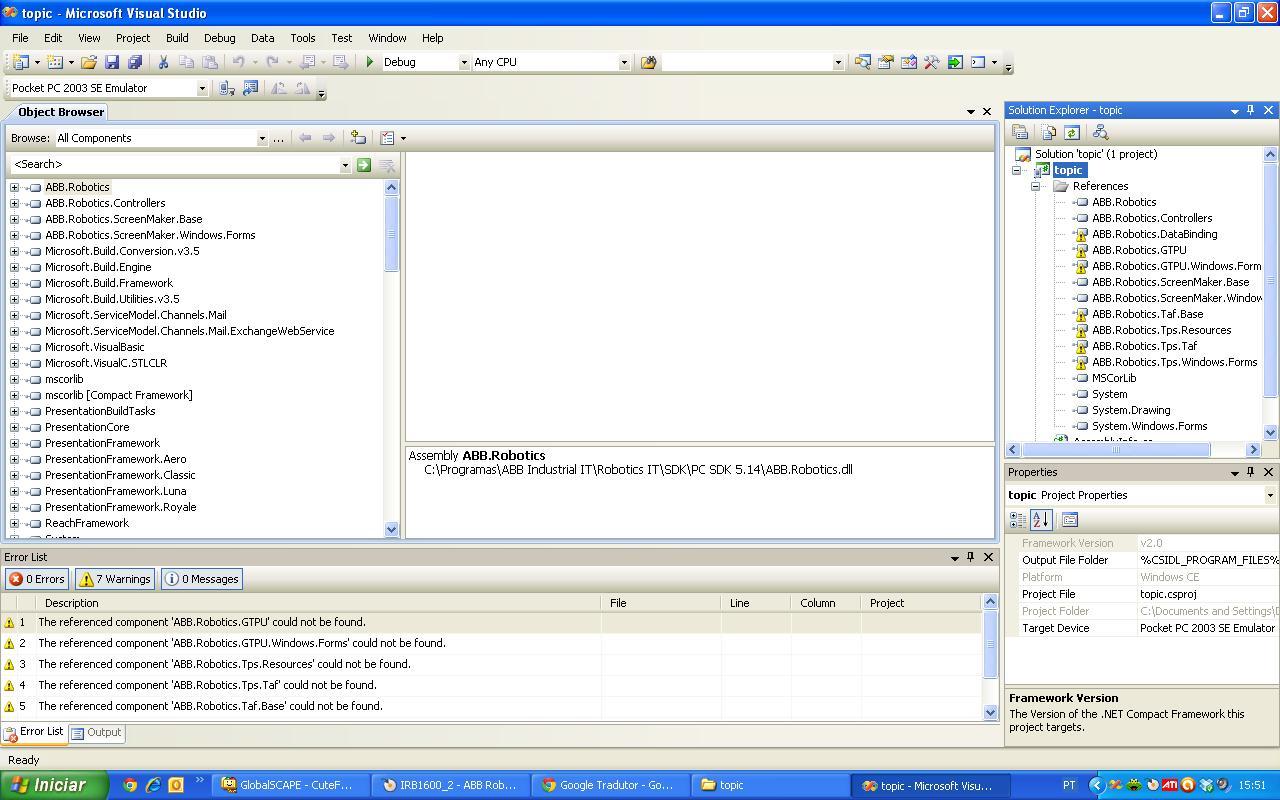Click Show All Files in Solution Explorer

point(1048,132)
